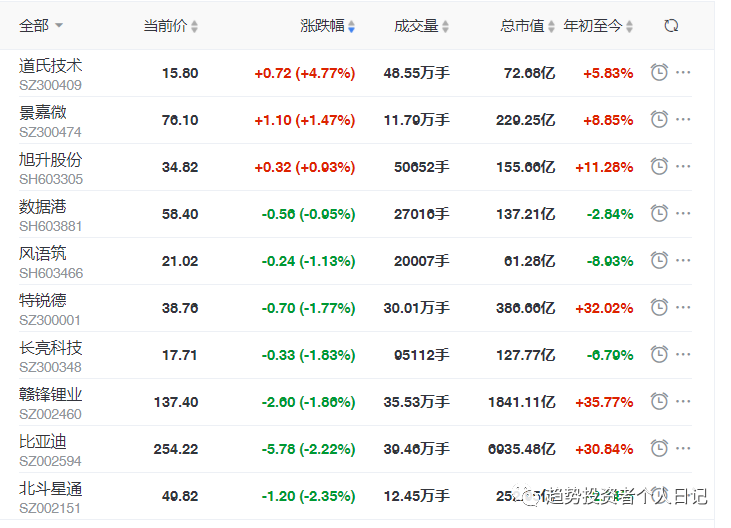
Task: Click the change -0.24 (-1.13%)
Action: tap(308, 261)
